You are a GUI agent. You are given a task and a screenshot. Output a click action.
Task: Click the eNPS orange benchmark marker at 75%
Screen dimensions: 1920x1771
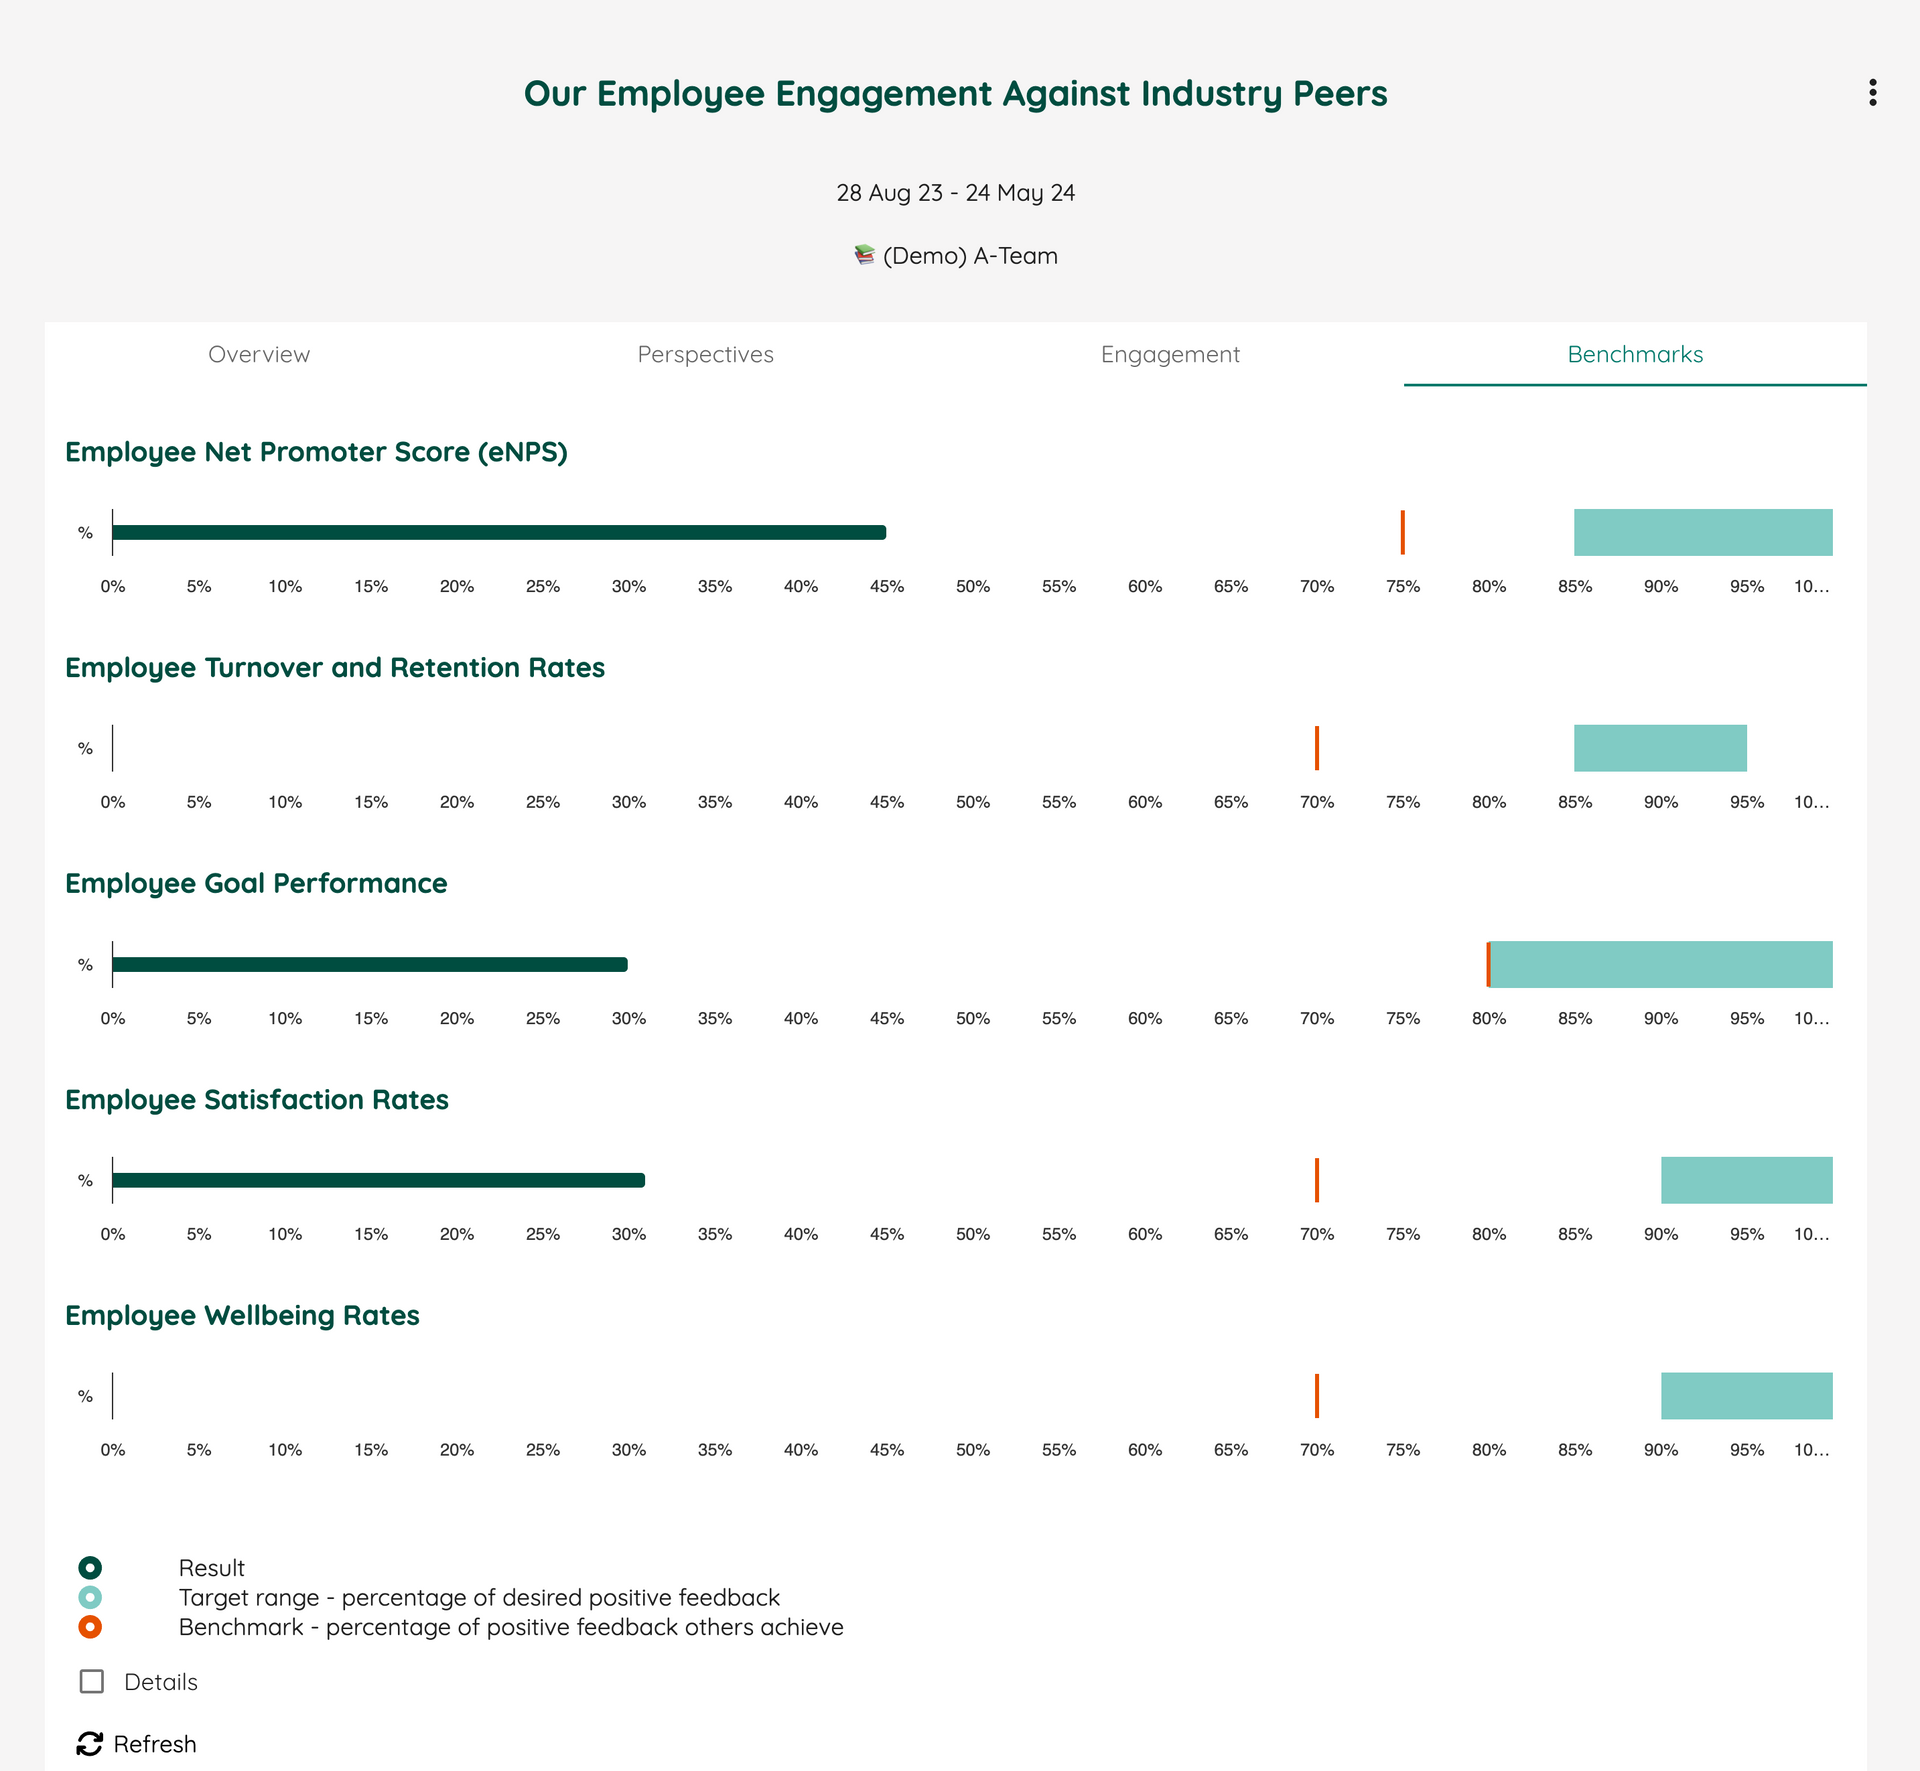(x=1402, y=532)
